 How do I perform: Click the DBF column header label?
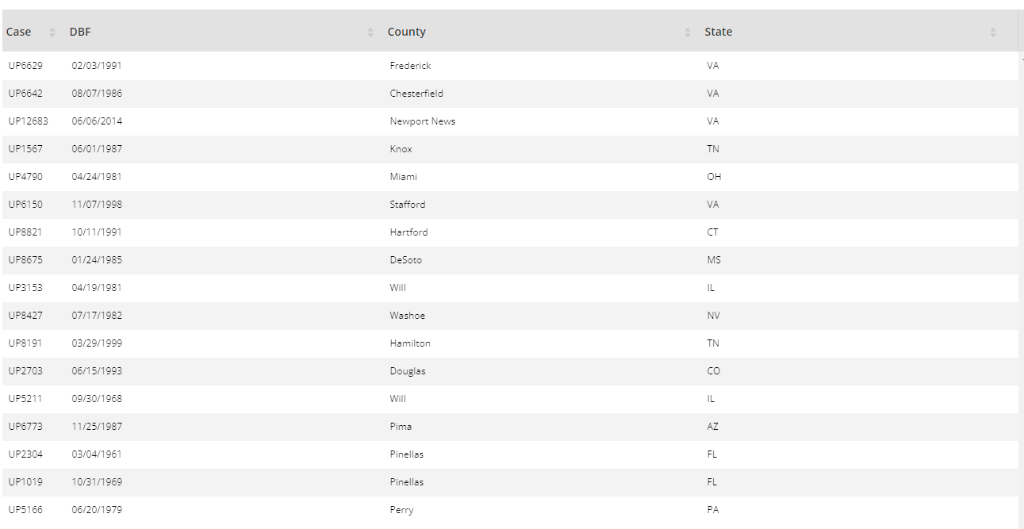coord(80,32)
